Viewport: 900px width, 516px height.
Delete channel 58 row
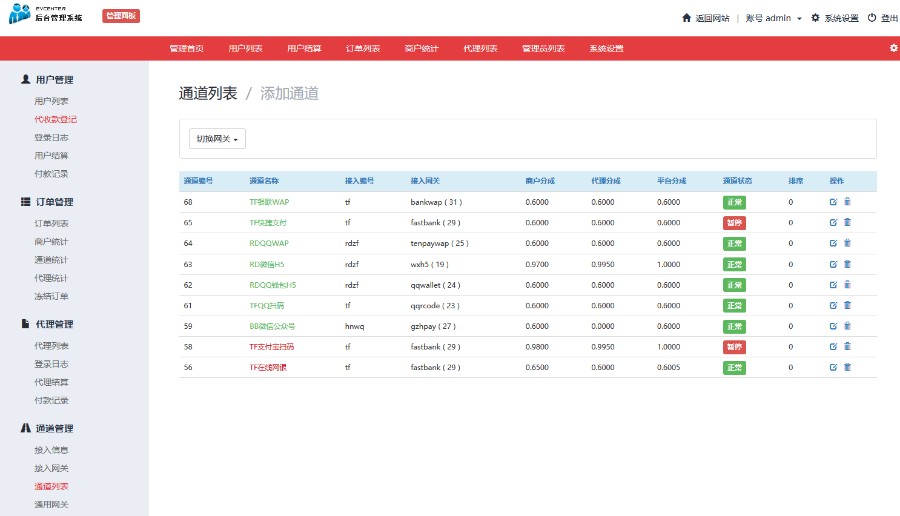(847, 347)
